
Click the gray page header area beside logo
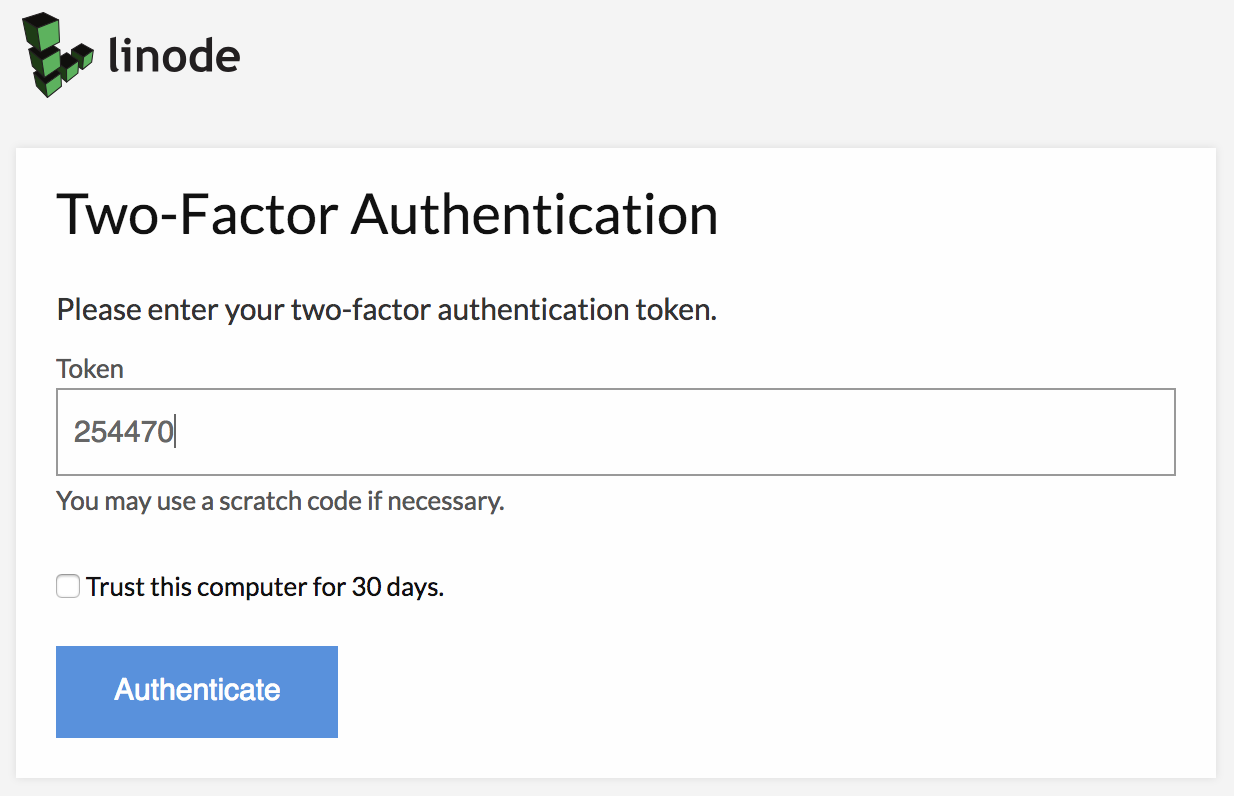coord(700,60)
